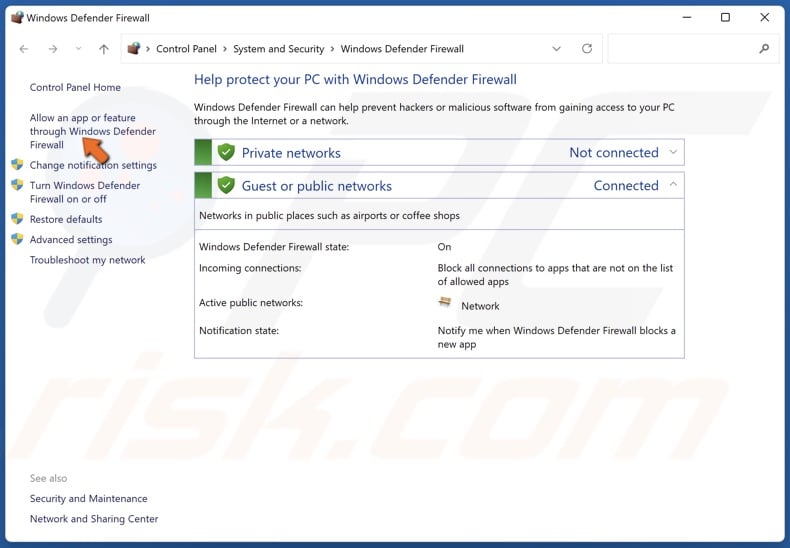Open the recent locations chevron
790x548 pixels.
point(78,49)
